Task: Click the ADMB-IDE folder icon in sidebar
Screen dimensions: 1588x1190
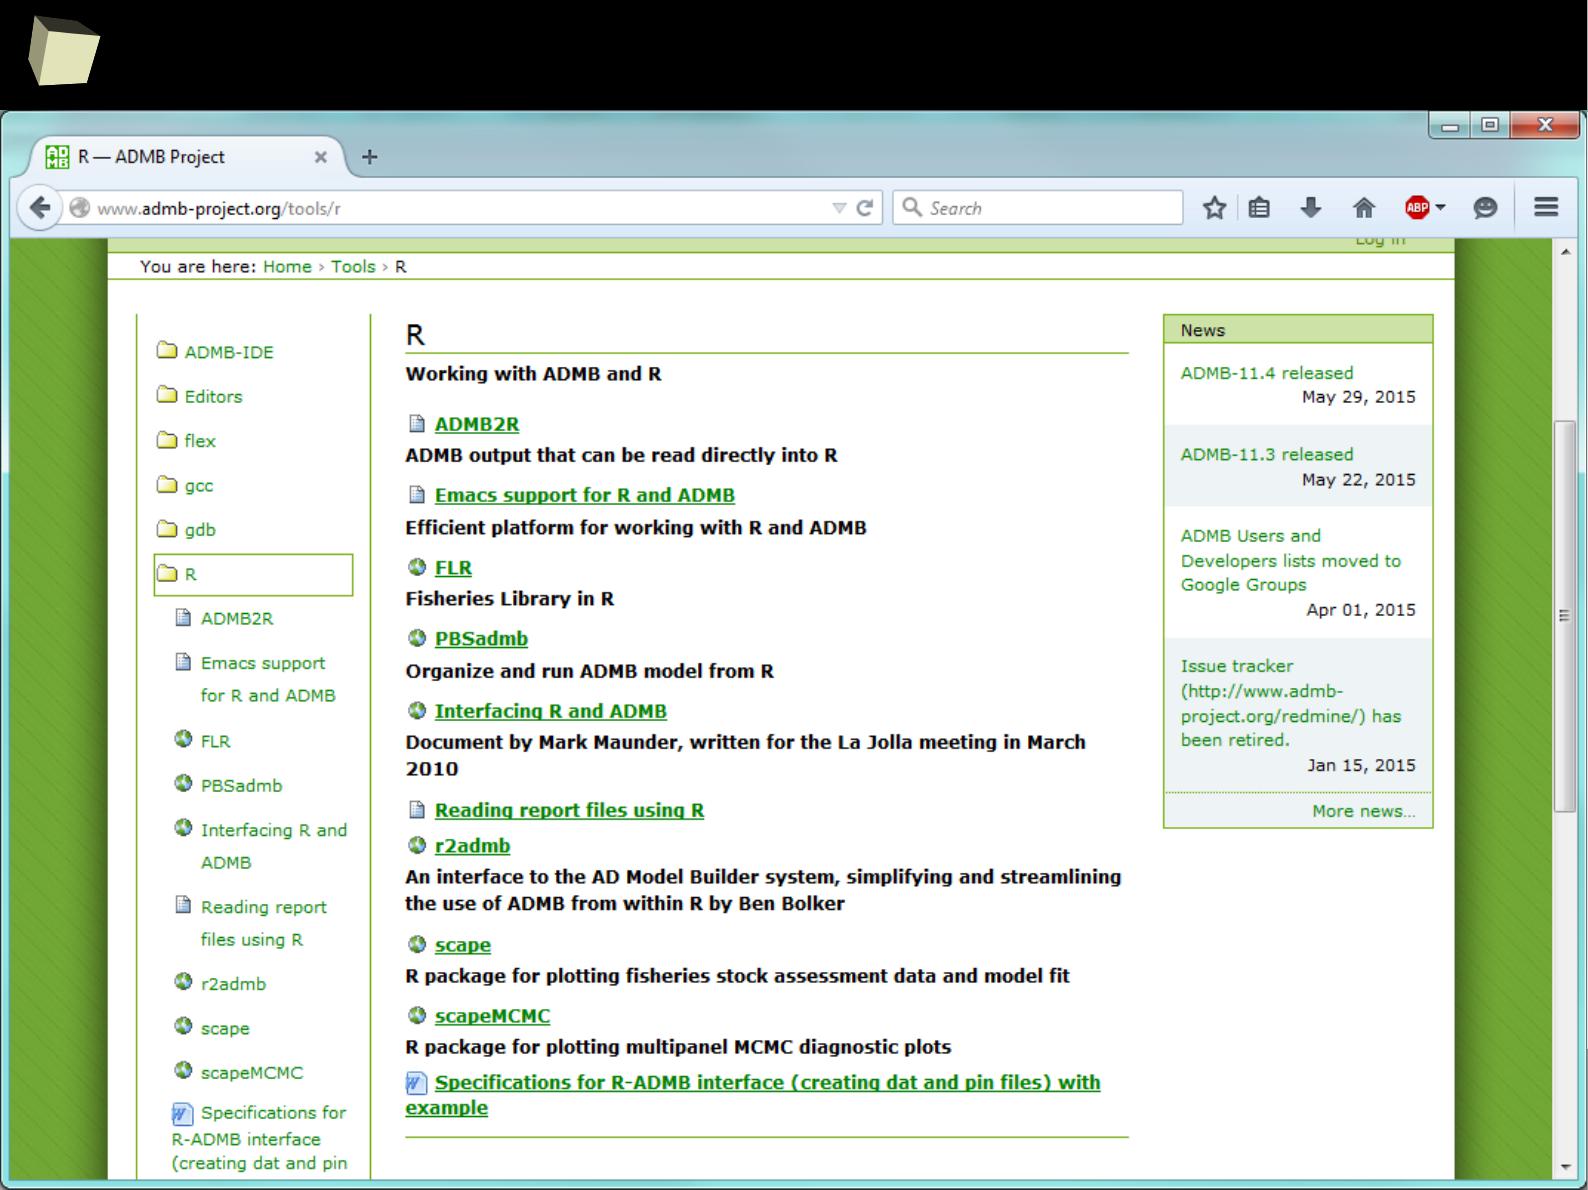Action: (167, 351)
